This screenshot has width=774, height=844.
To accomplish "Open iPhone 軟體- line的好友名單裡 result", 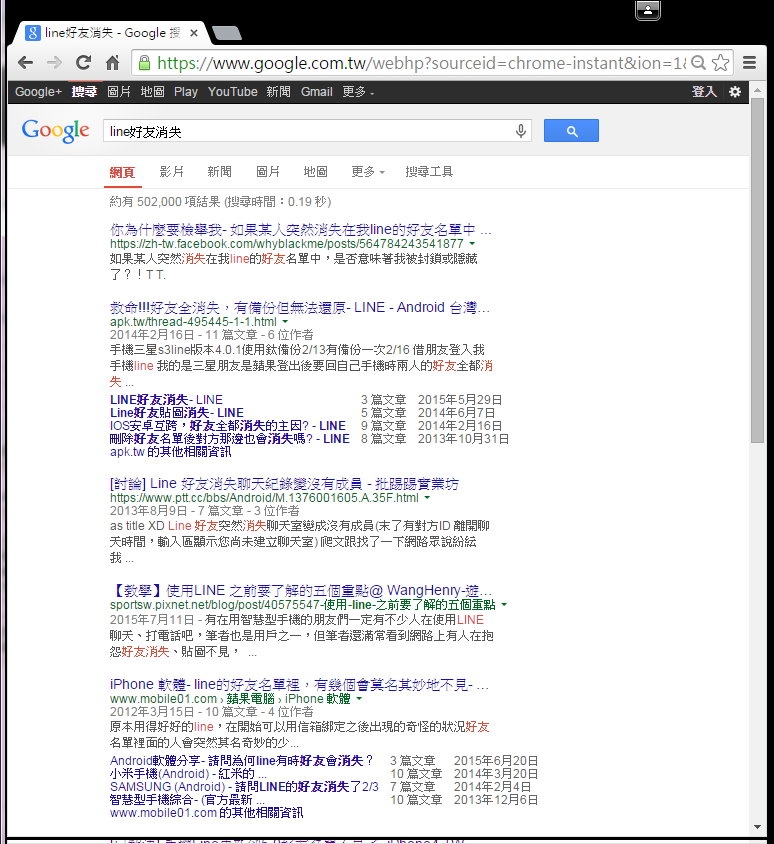I will (x=299, y=685).
